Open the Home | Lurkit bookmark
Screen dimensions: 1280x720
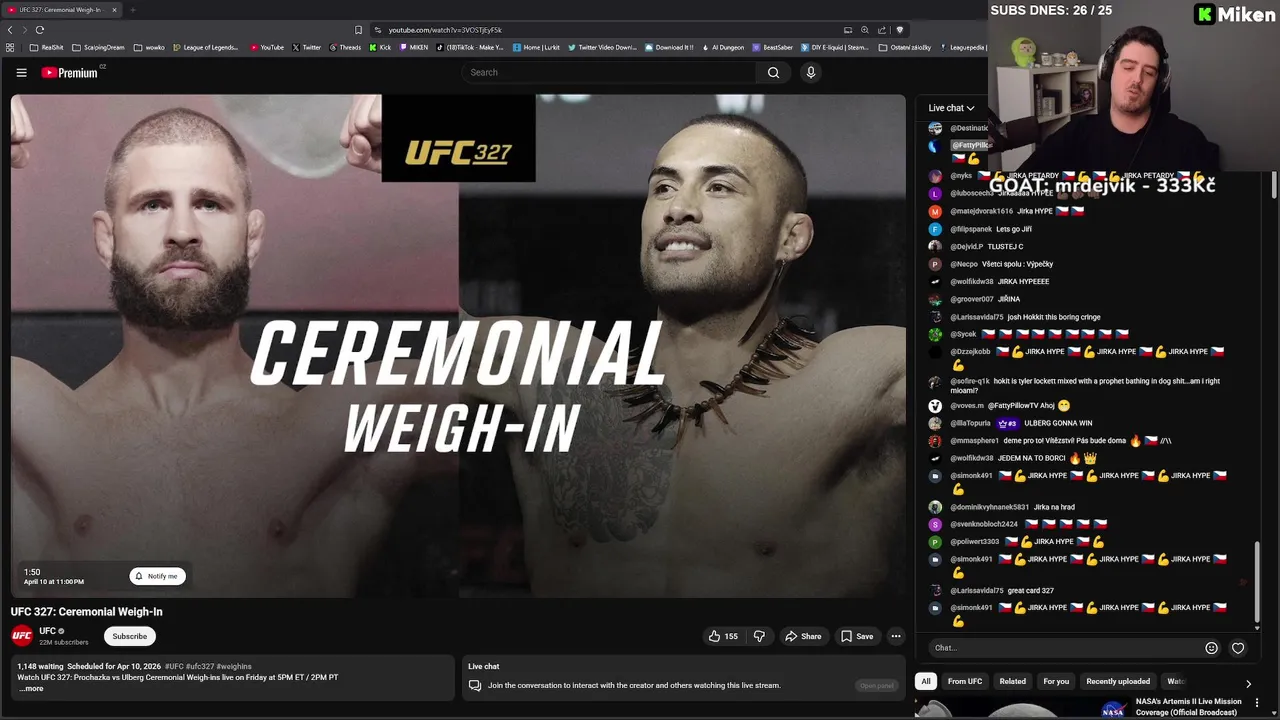[x=537, y=47]
